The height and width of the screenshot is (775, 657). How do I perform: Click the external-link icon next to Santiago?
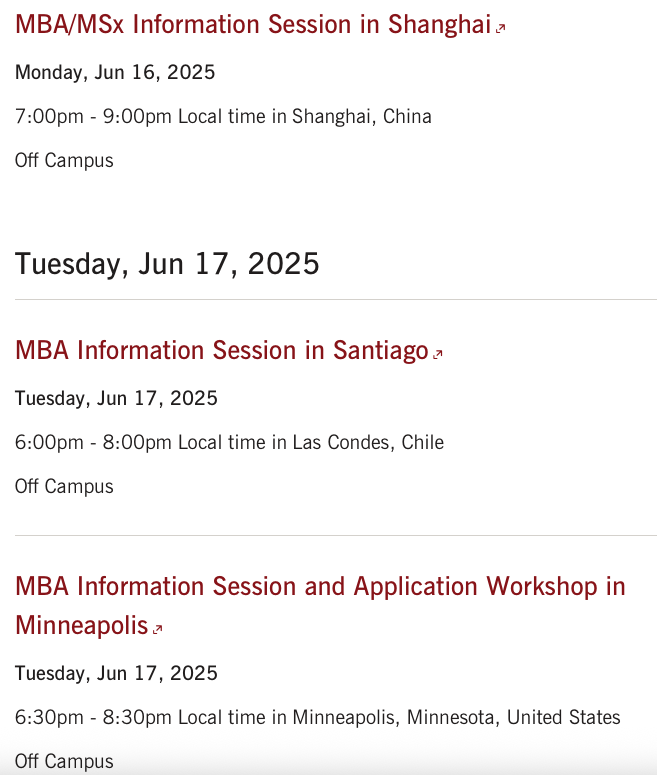(438, 354)
